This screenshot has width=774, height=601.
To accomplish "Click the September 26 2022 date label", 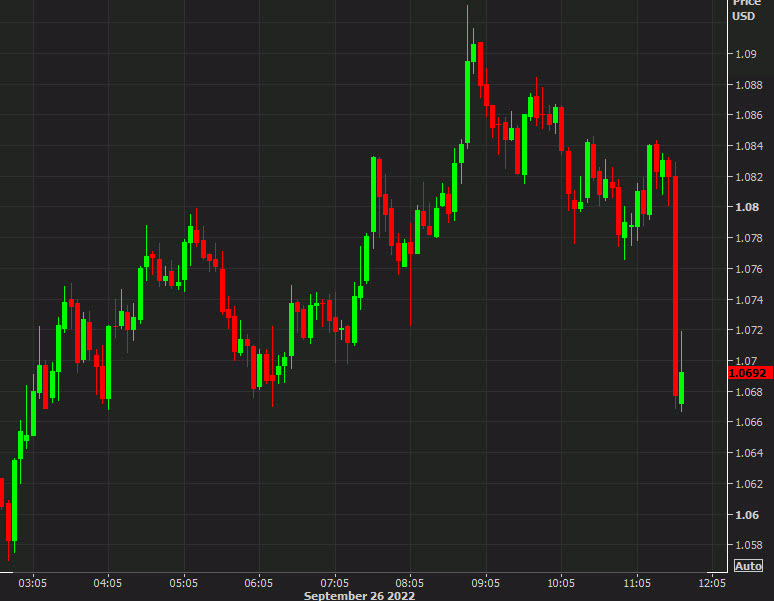I will coord(359,596).
